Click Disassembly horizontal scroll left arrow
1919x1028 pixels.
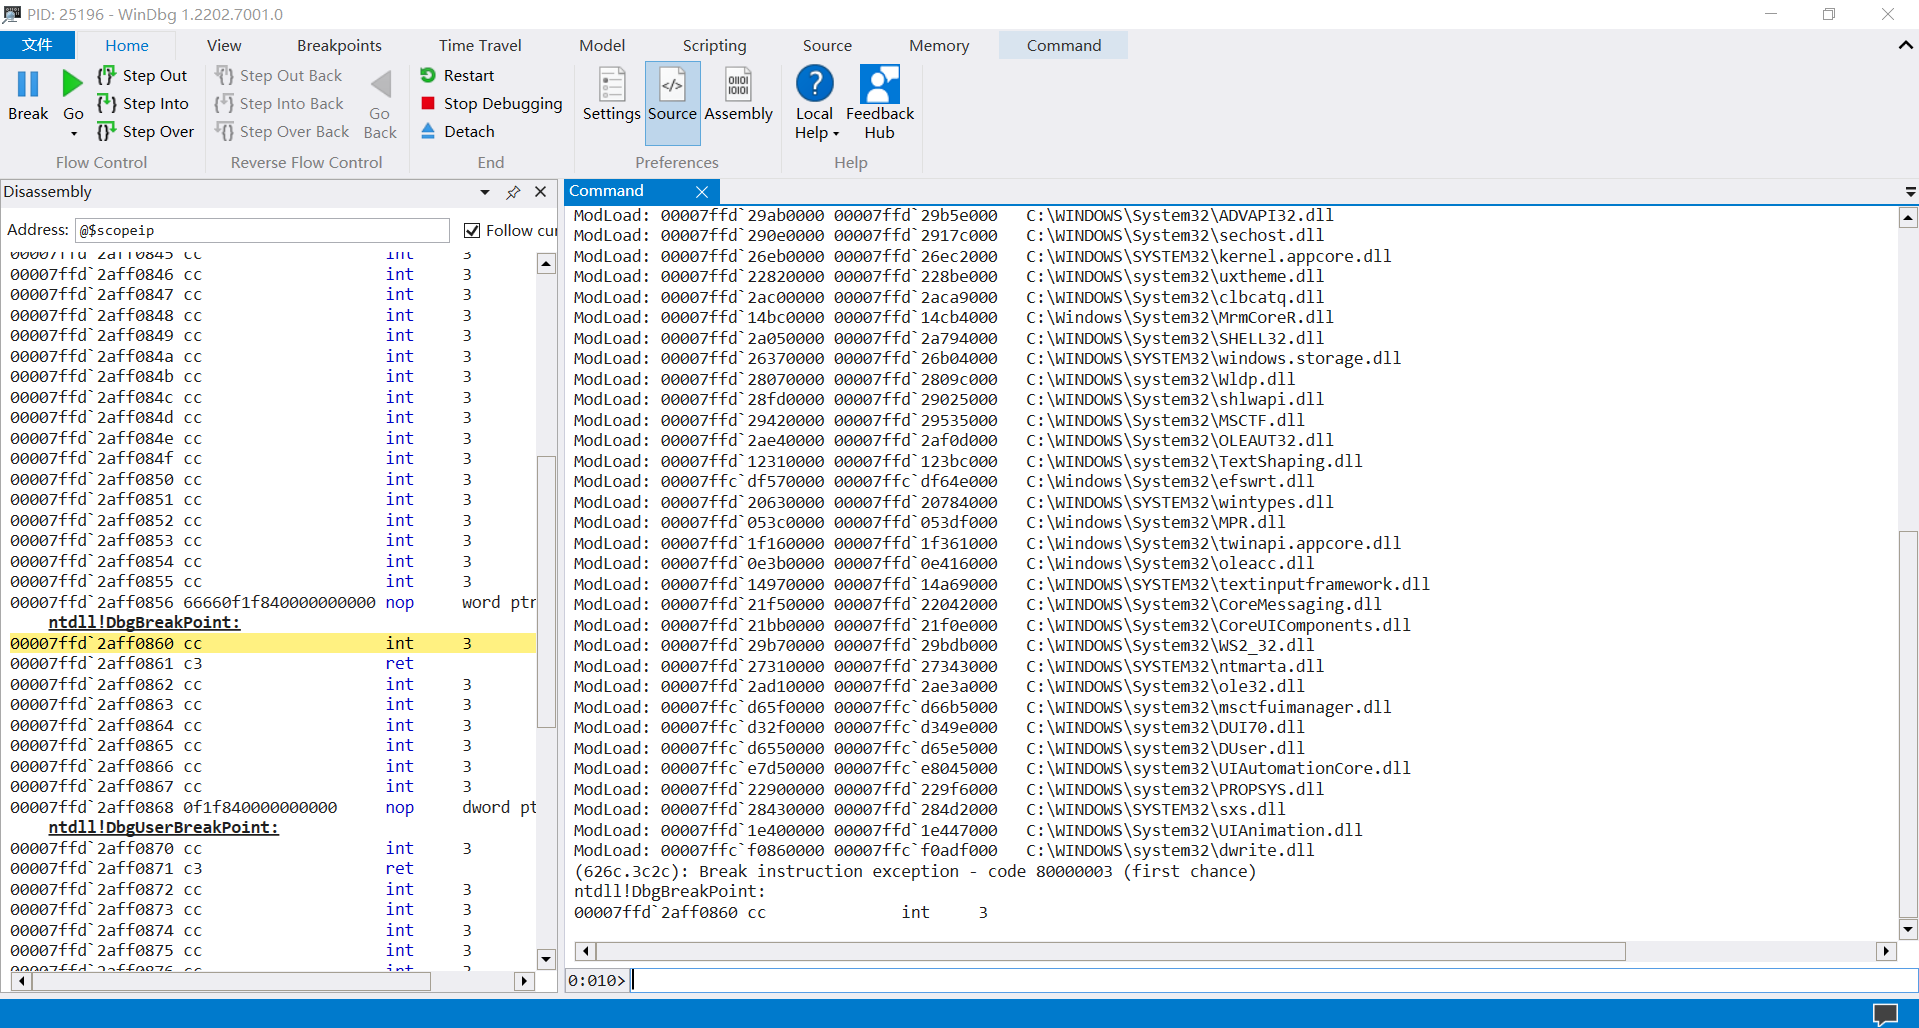(x=20, y=981)
